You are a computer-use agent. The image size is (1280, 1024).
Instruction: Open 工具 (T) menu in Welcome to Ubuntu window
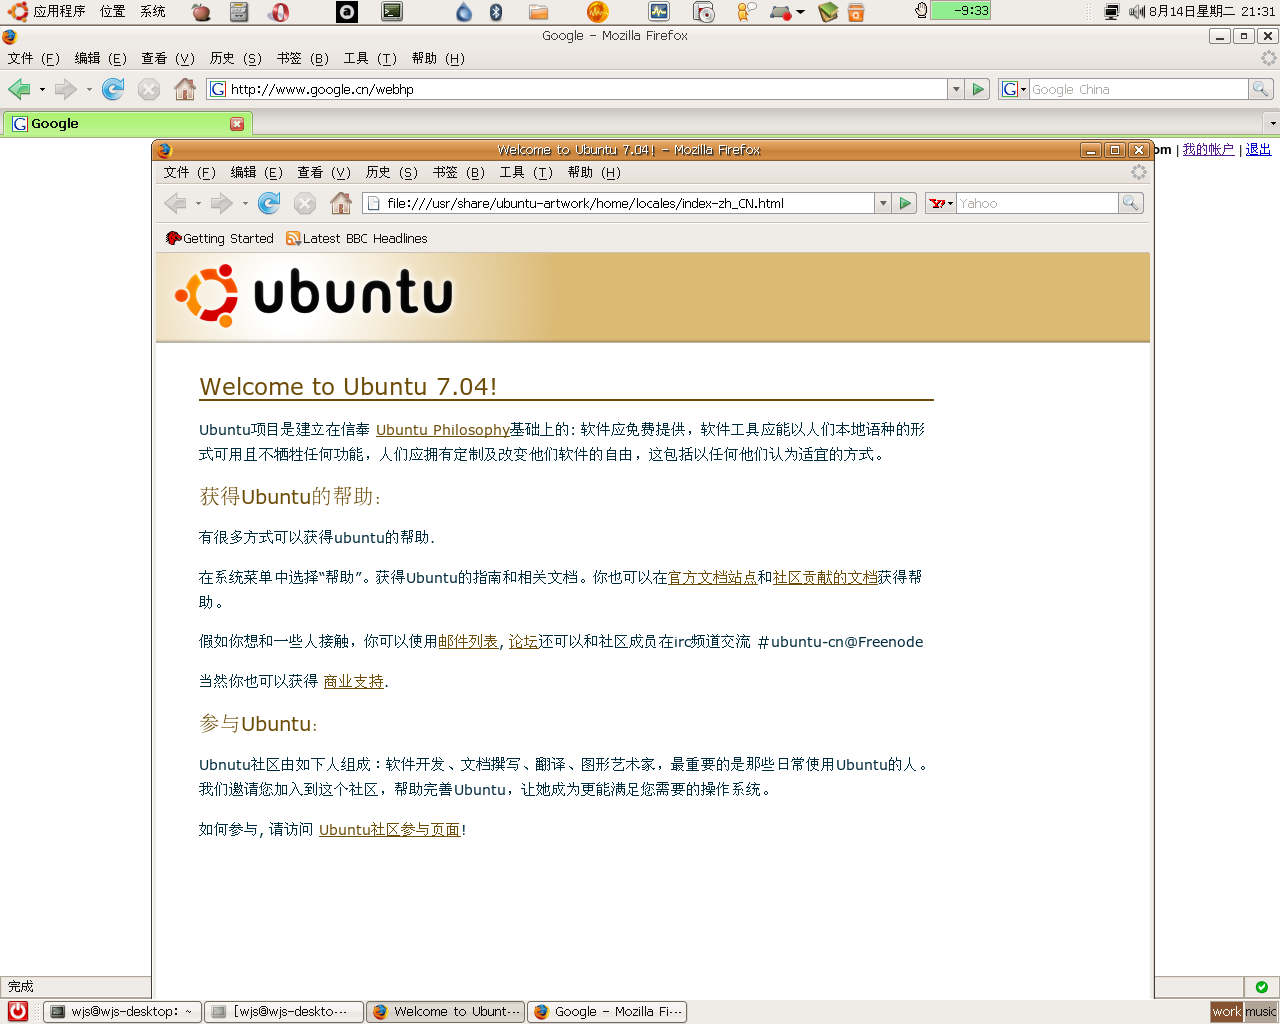(x=526, y=172)
